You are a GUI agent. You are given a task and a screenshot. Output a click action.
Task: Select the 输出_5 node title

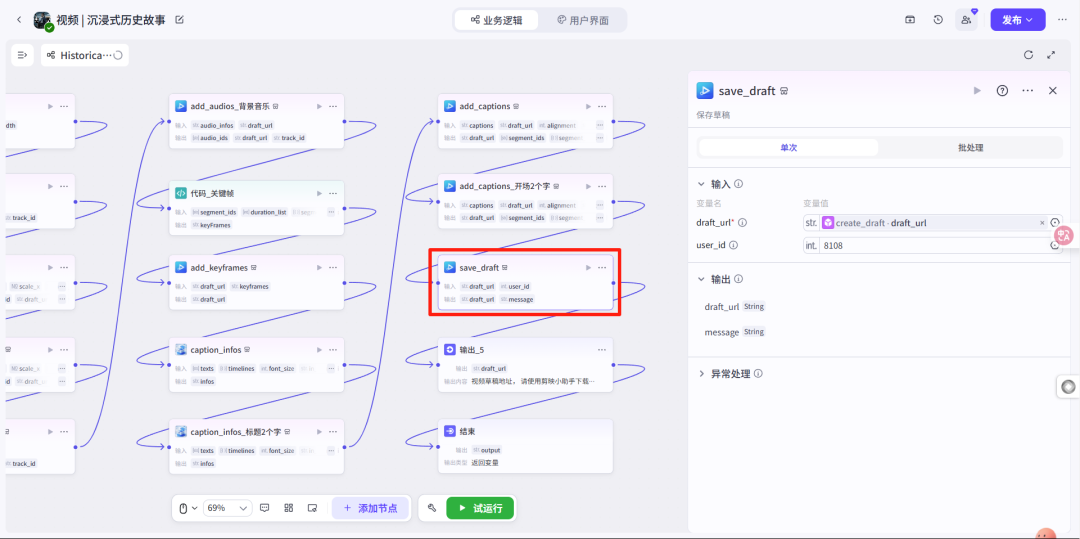click(472, 350)
